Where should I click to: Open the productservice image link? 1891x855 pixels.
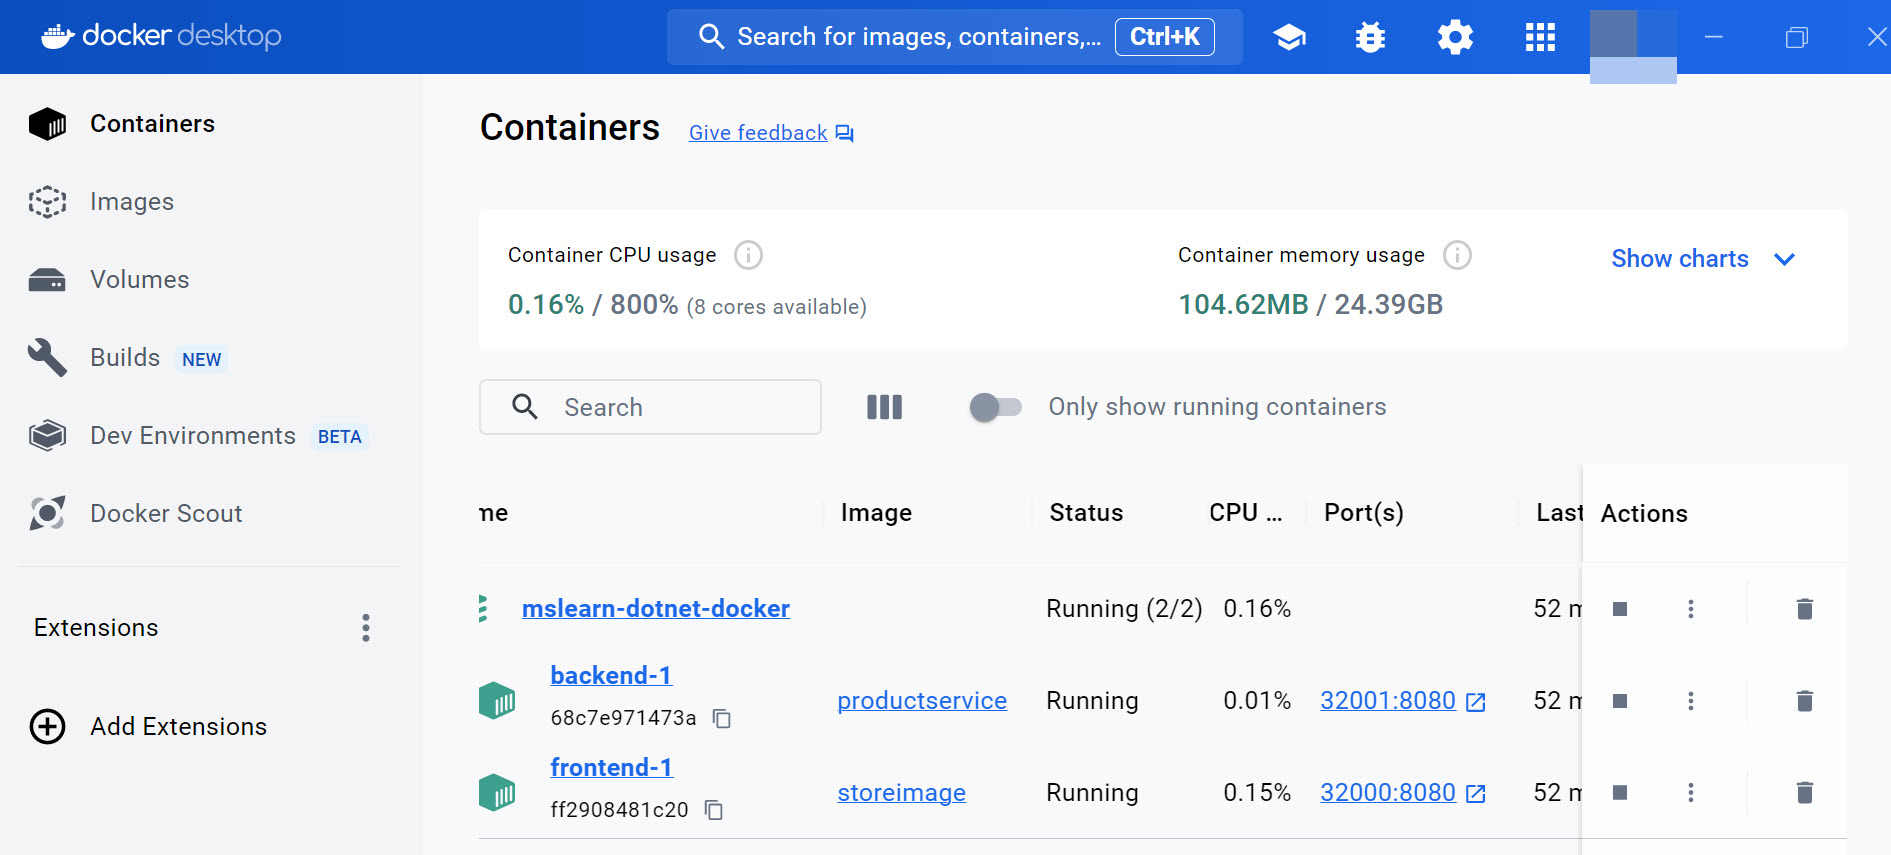point(922,701)
